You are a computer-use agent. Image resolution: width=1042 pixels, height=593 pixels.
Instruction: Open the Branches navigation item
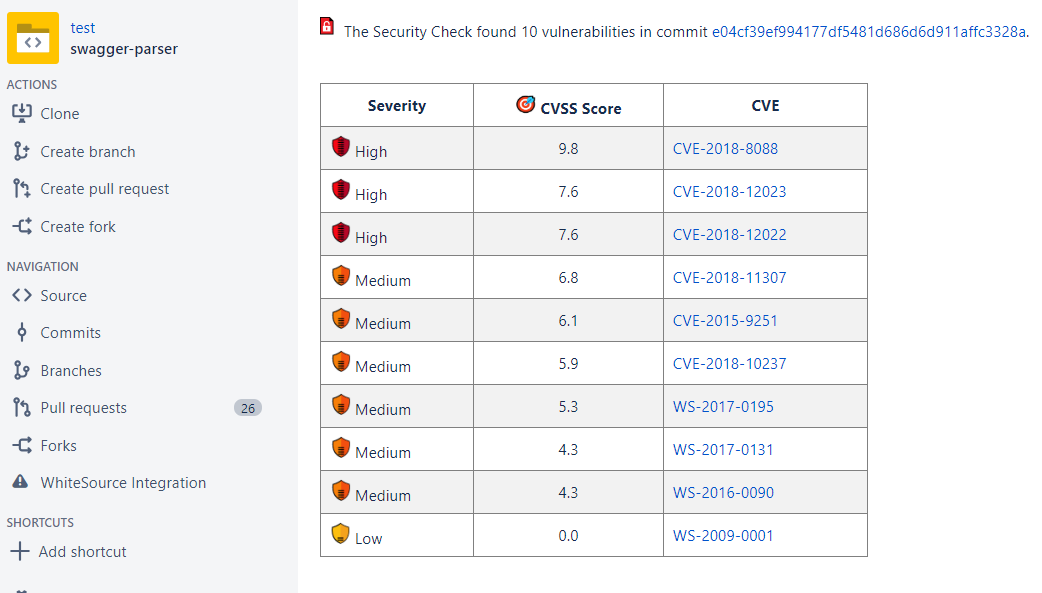coord(70,370)
